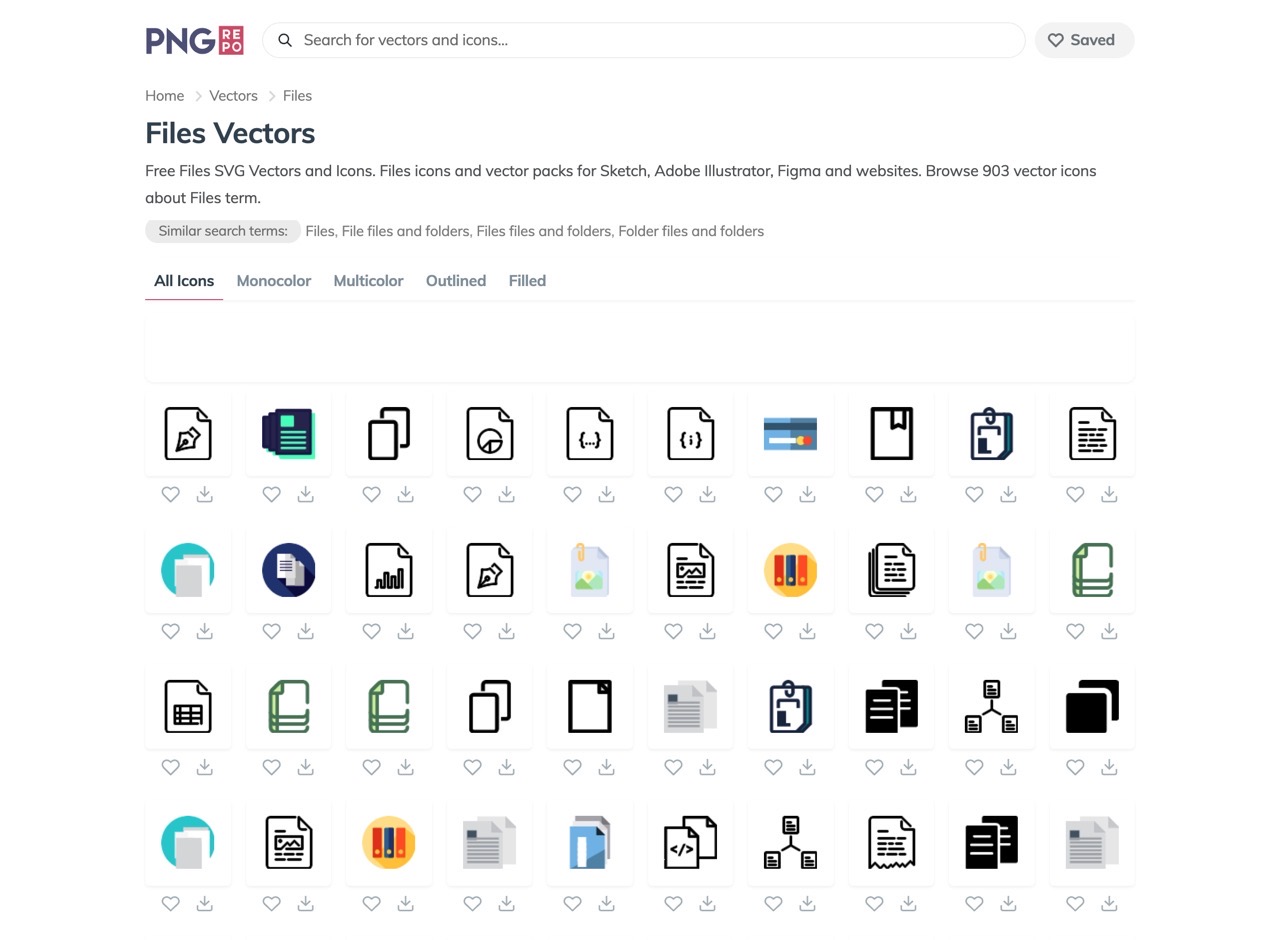The image size is (1280, 940).
Task: Open the pie chart file icon
Action: [489, 434]
